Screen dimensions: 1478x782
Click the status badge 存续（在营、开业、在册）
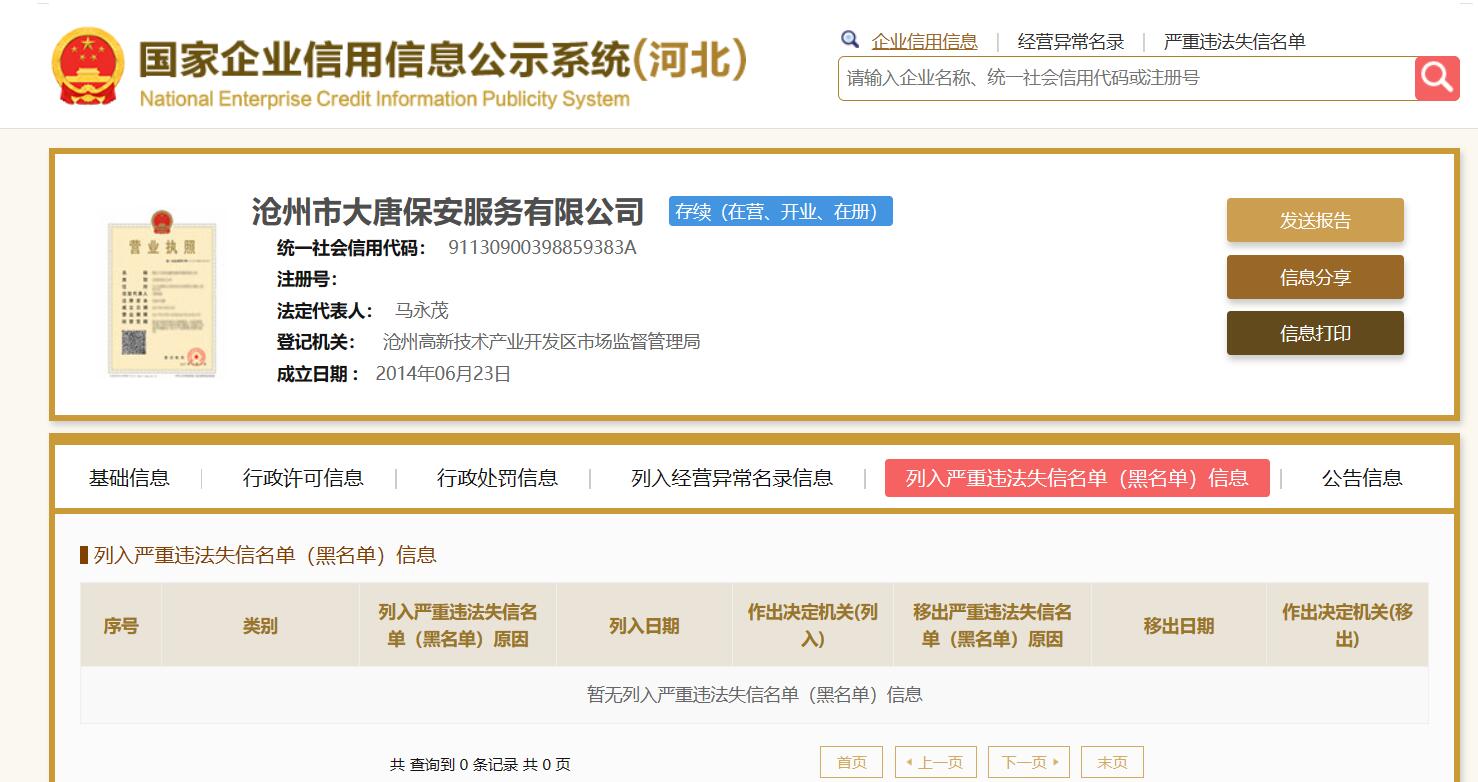(x=781, y=211)
